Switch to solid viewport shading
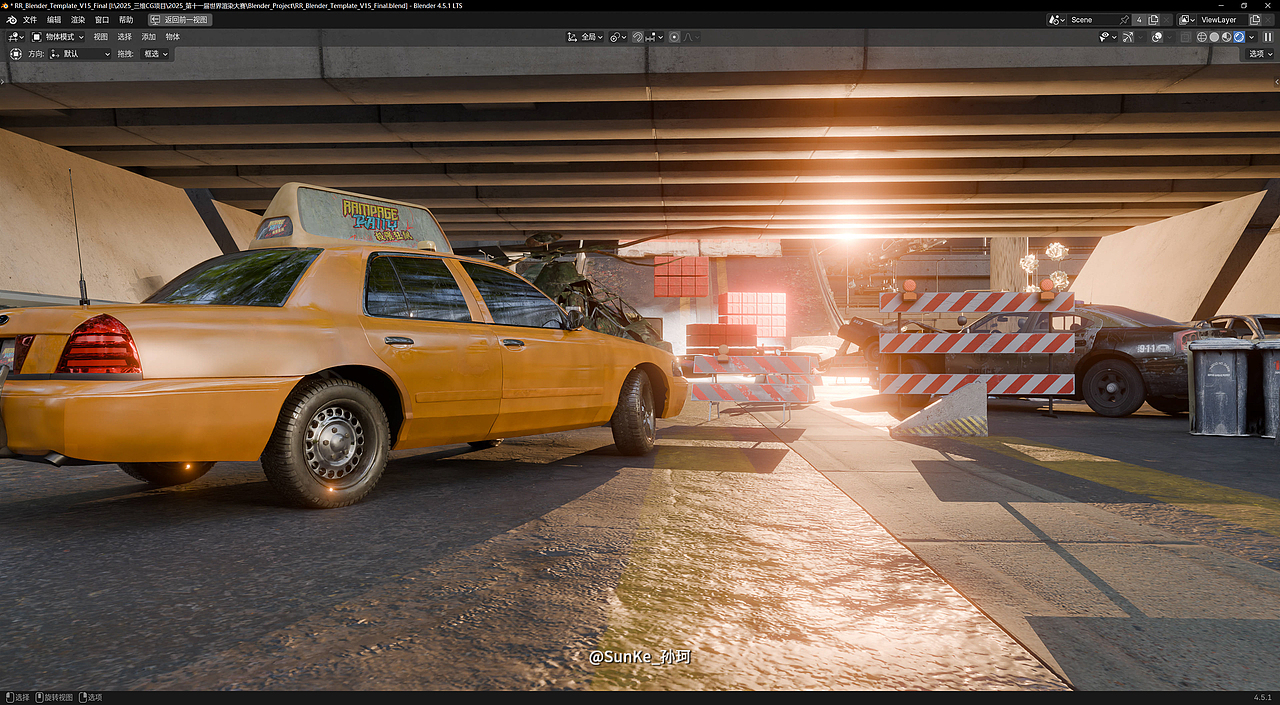 [1214, 37]
